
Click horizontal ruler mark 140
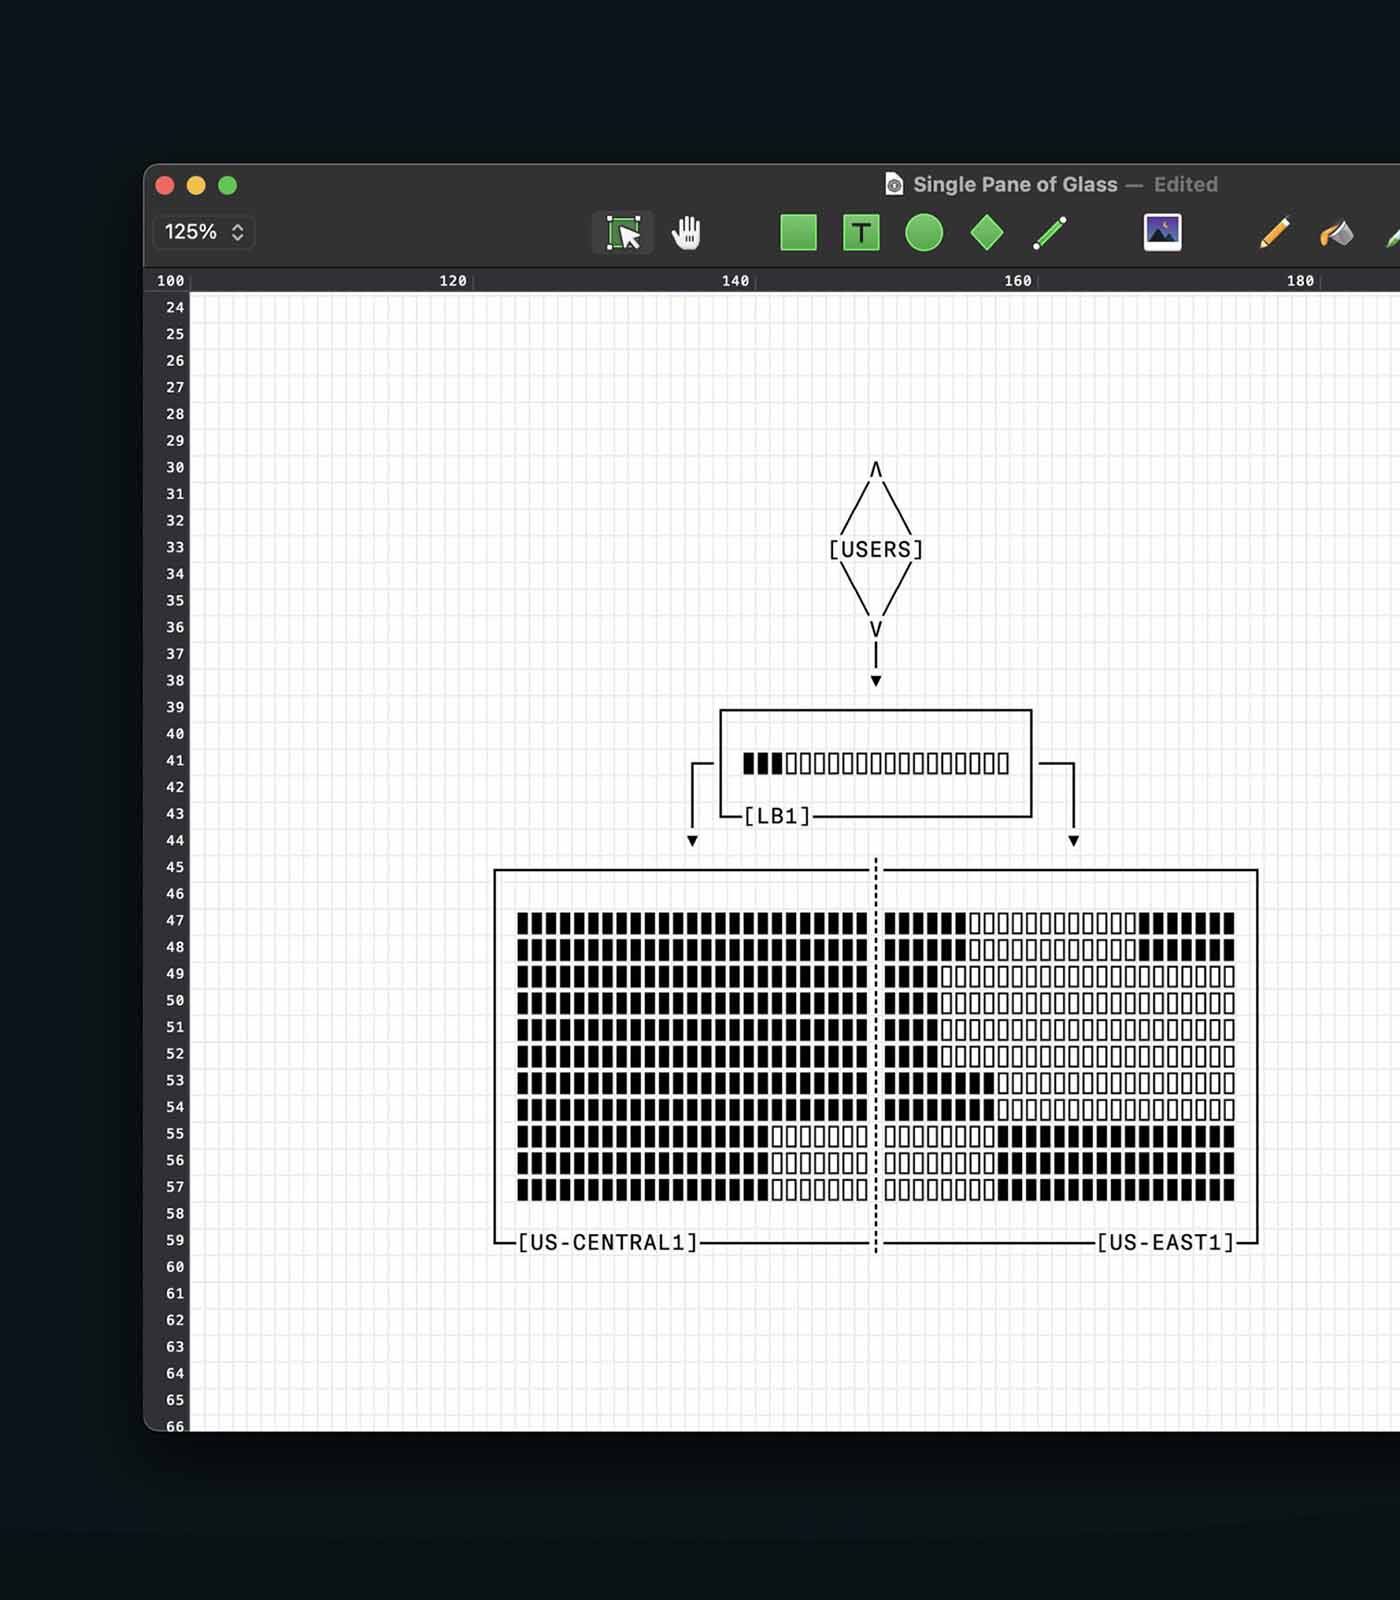click(x=735, y=281)
